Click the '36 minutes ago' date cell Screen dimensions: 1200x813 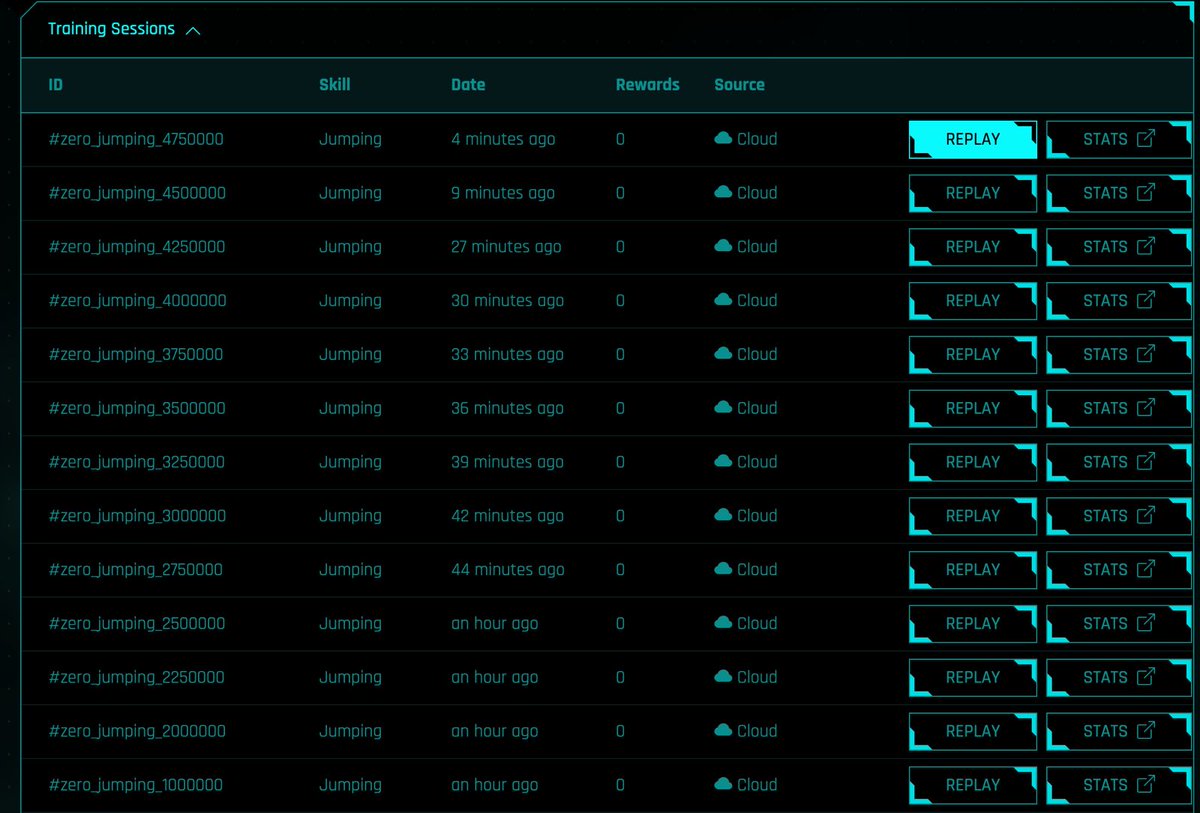(x=508, y=409)
